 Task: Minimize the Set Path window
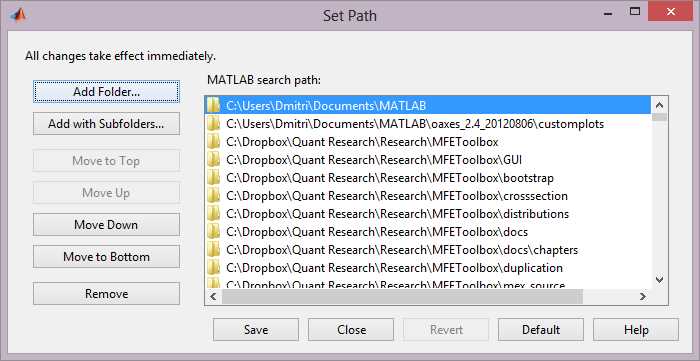[608, 12]
